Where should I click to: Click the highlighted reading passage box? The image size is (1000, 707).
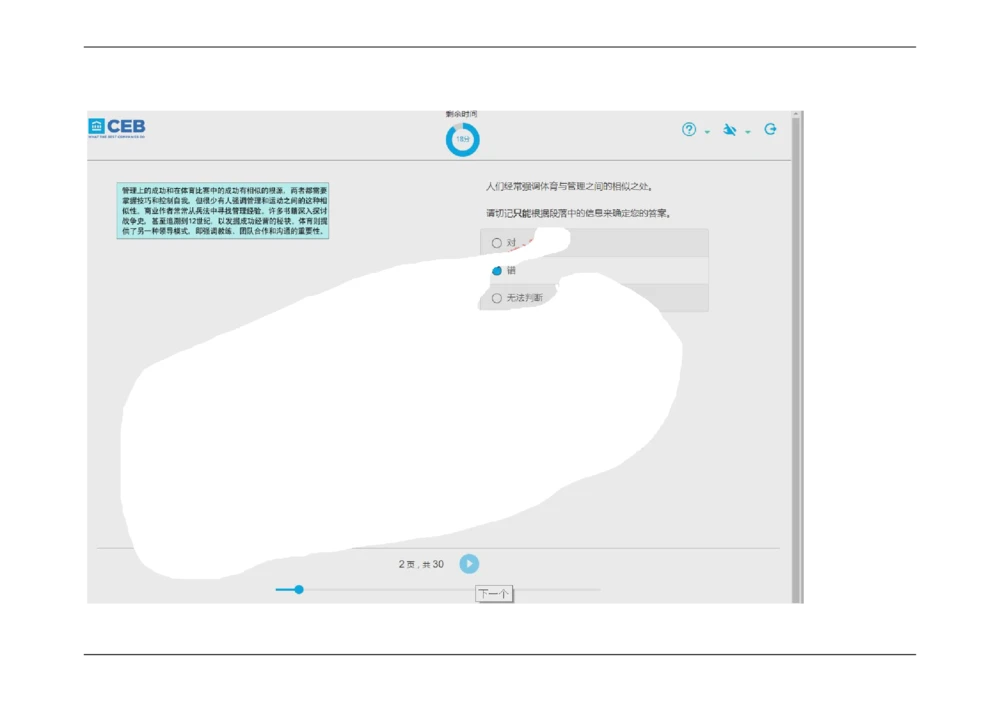coord(222,211)
